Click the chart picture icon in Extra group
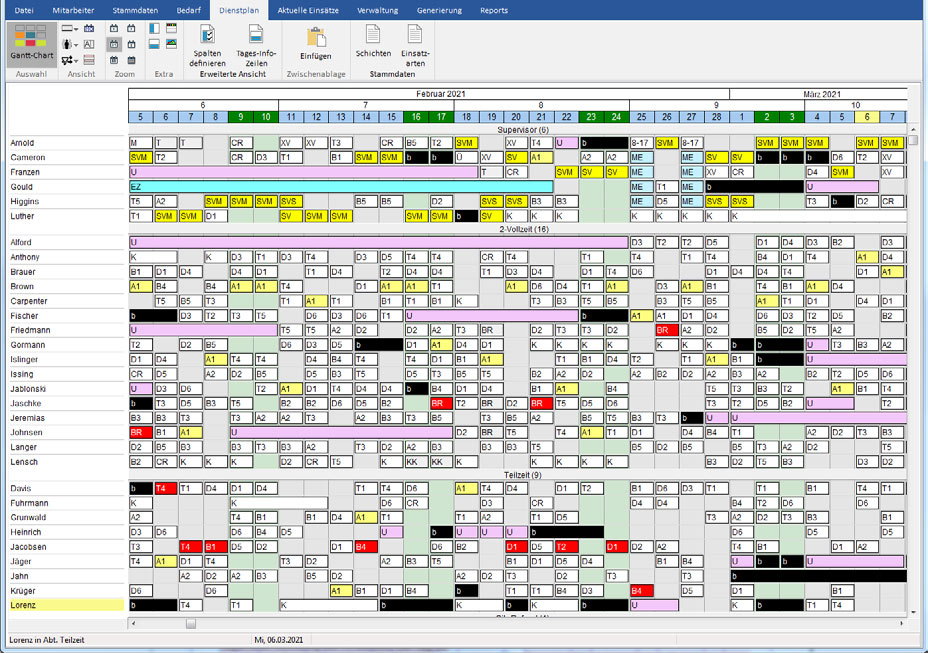Image resolution: width=928 pixels, height=653 pixels. click(172, 44)
